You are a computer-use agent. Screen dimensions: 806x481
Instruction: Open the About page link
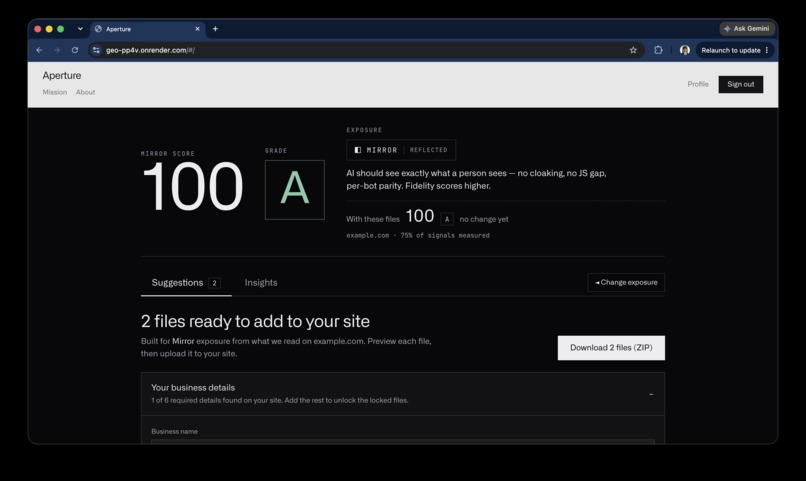tap(85, 92)
